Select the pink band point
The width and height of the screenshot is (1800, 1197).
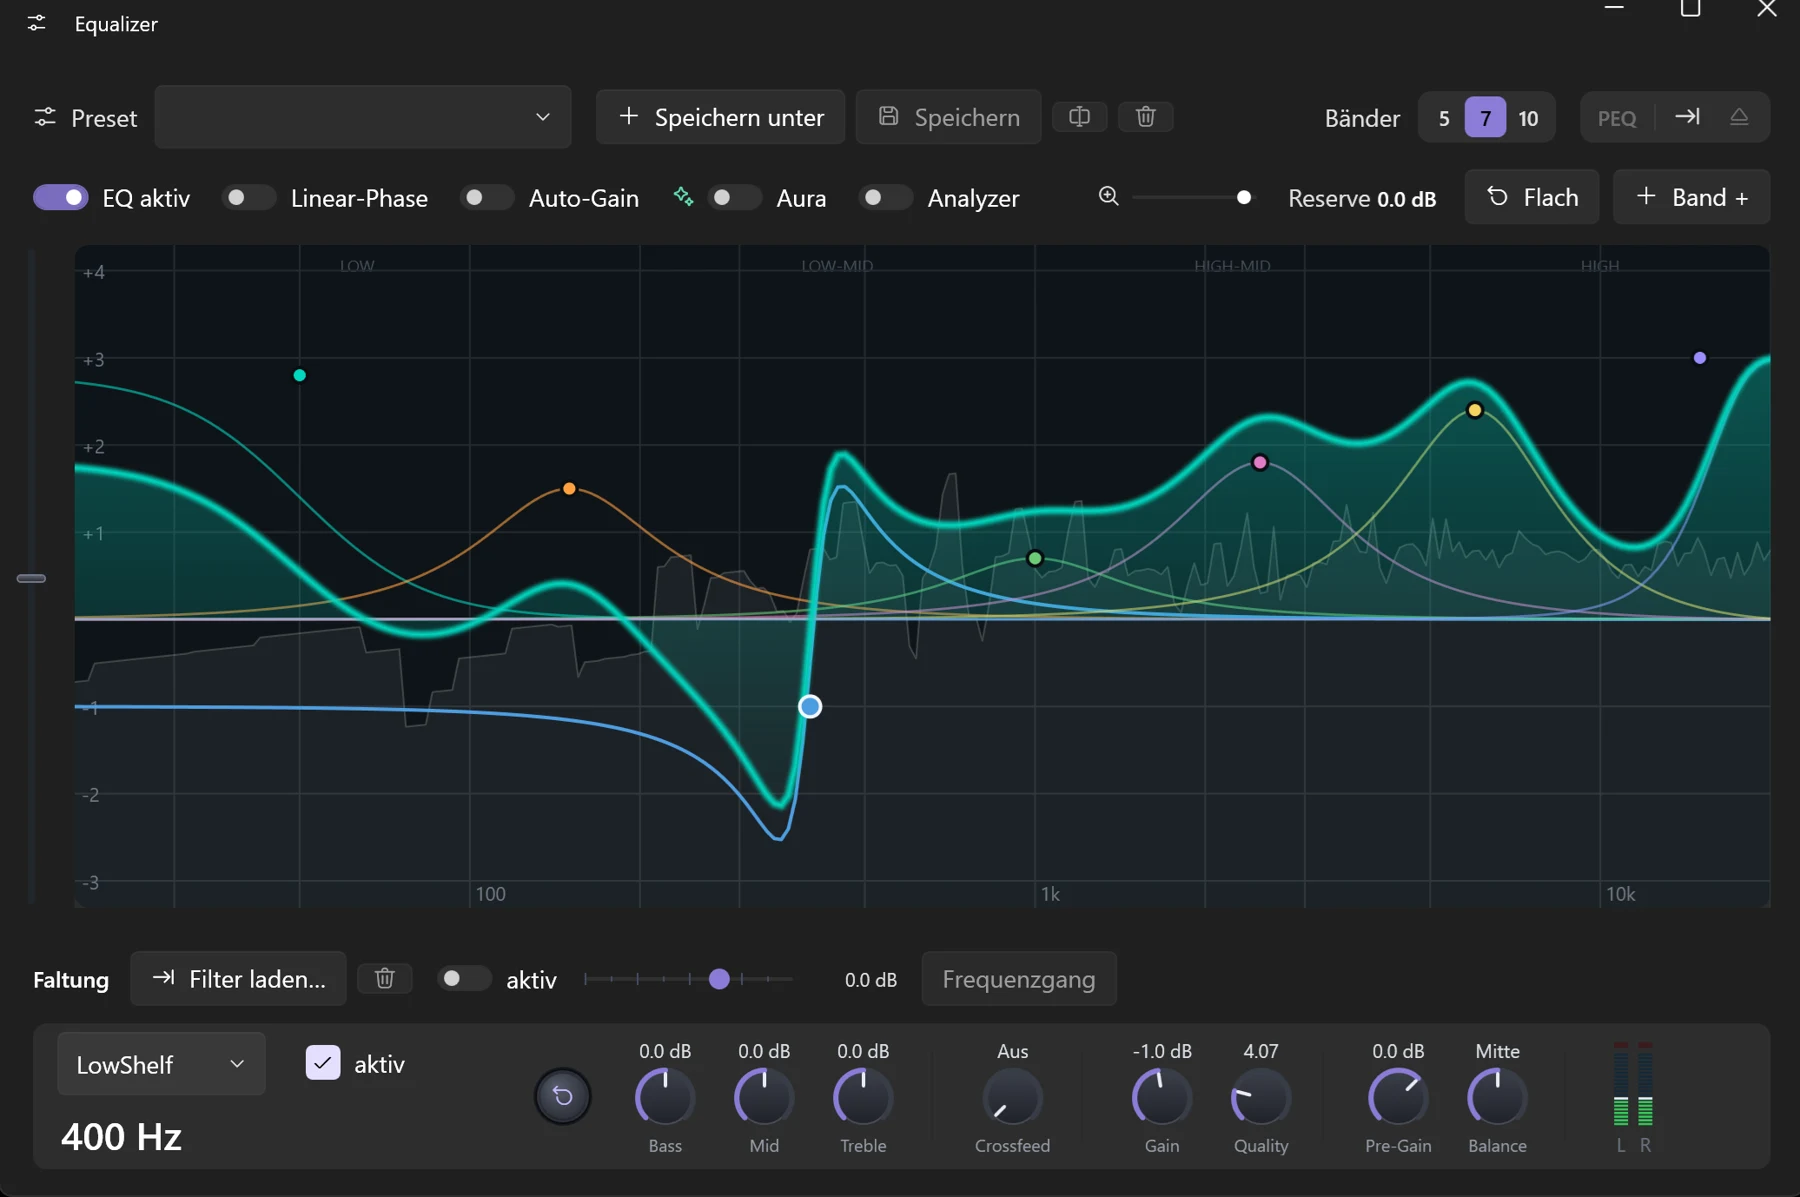click(1260, 462)
